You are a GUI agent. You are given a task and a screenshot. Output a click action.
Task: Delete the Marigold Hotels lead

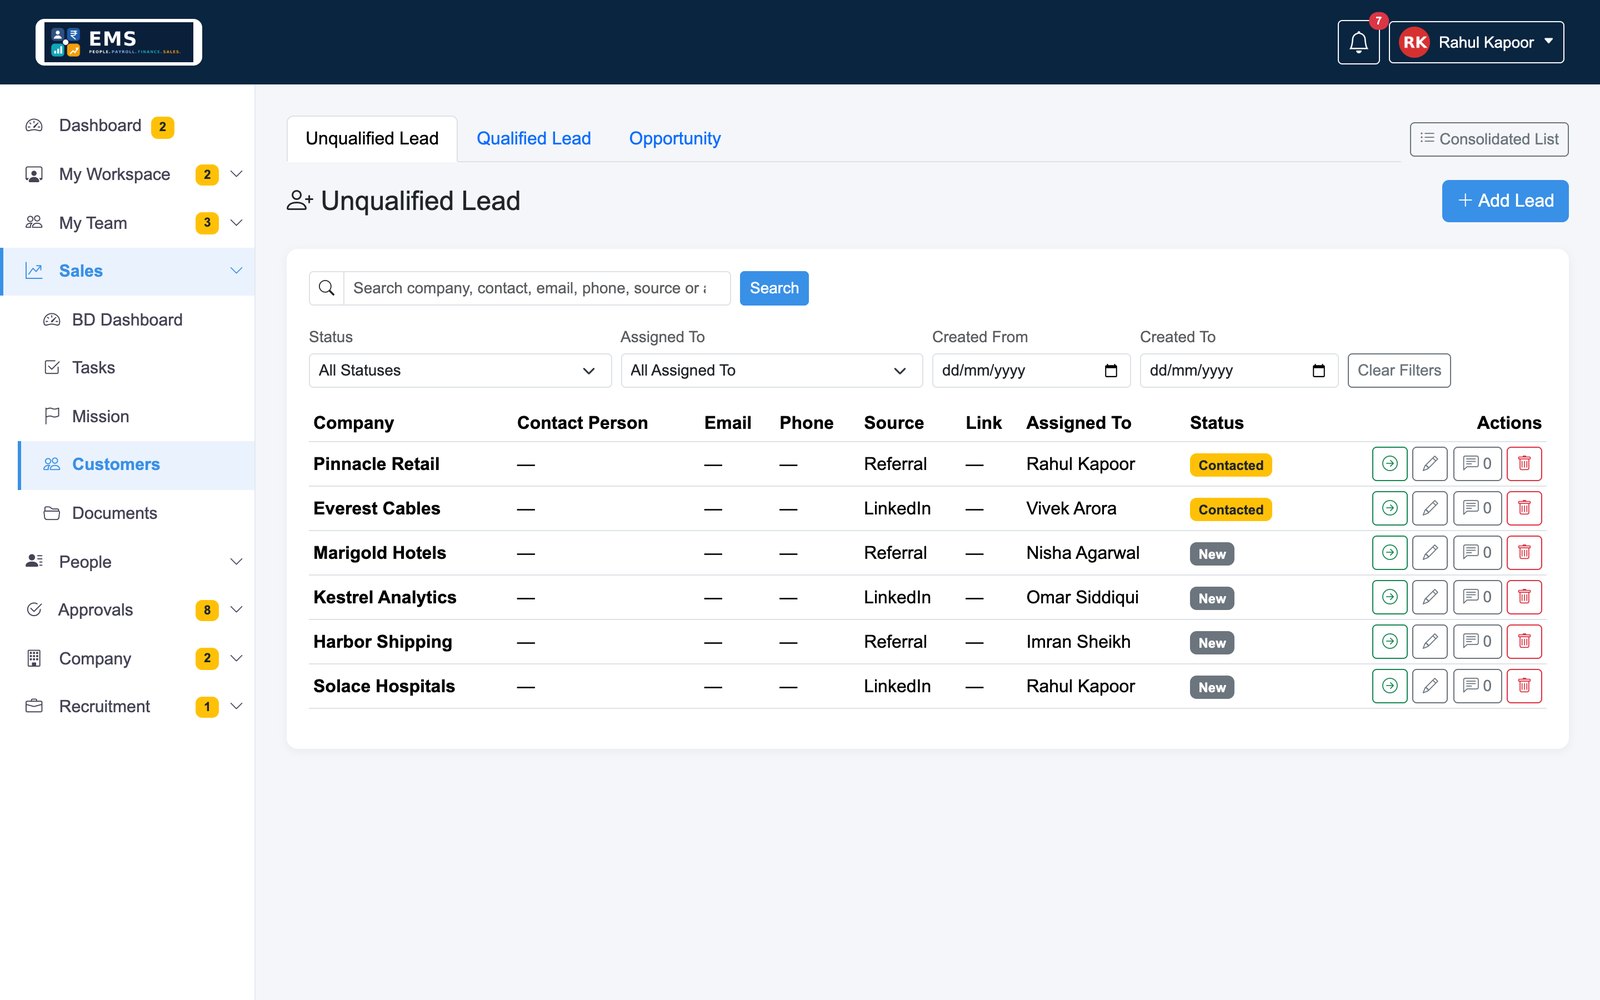pyautogui.click(x=1524, y=553)
